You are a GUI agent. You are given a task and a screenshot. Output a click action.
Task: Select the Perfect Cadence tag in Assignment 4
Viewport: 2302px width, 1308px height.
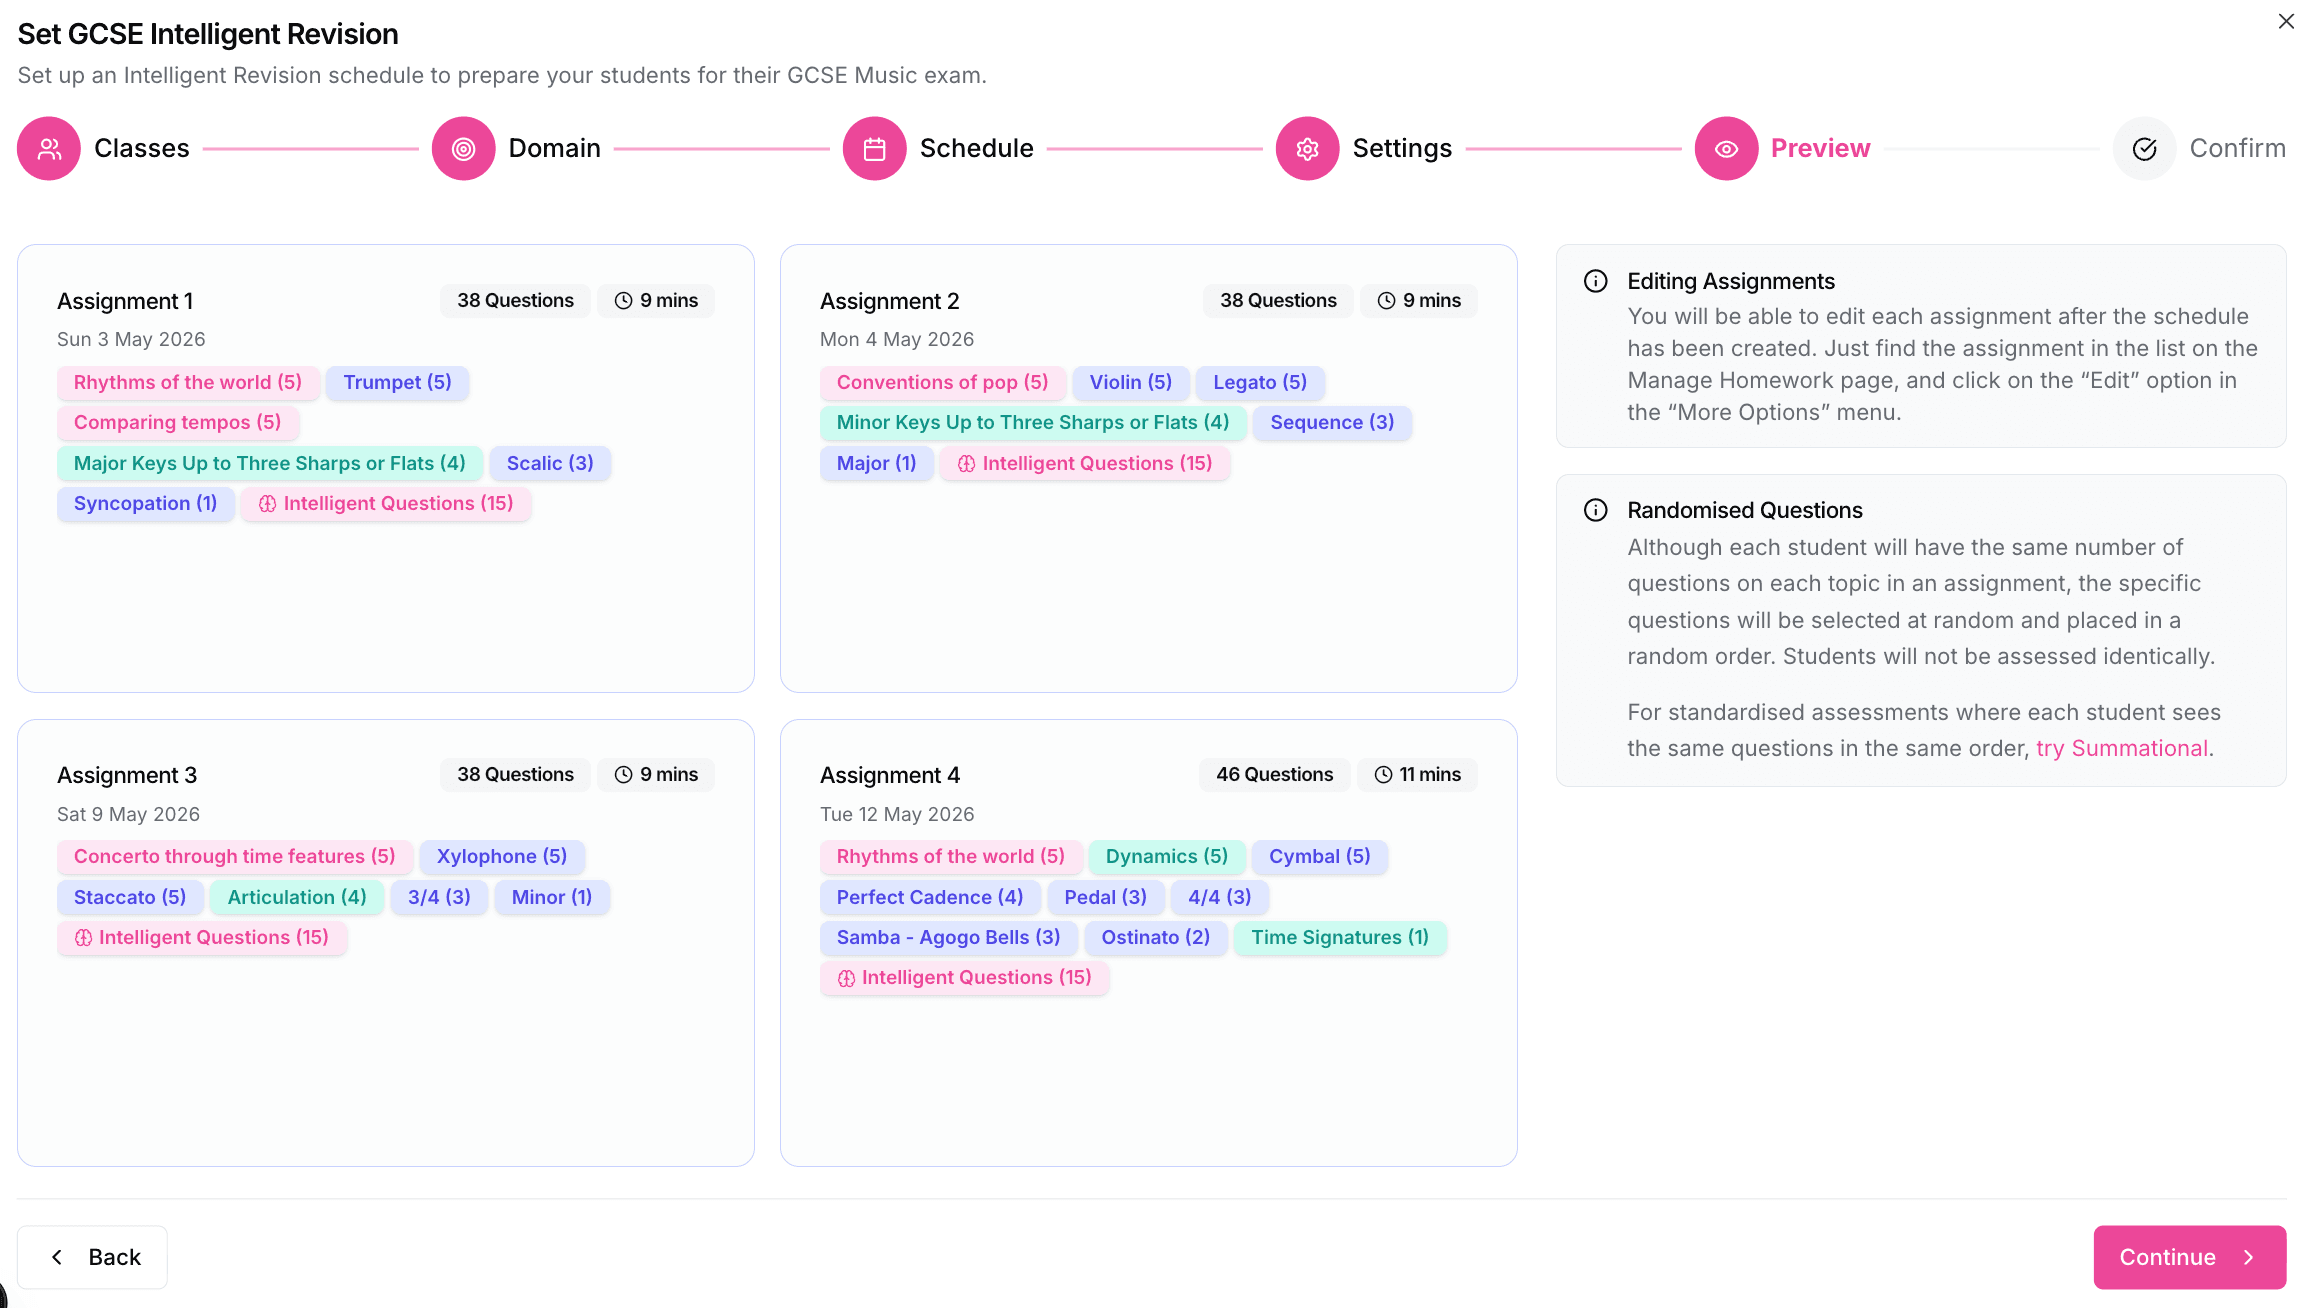929,897
